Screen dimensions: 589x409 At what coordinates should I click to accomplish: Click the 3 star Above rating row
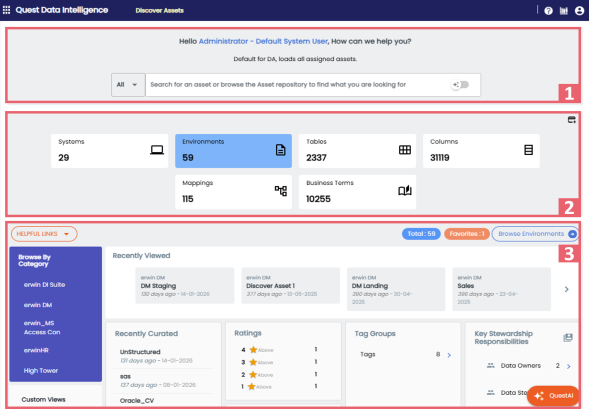pos(279,362)
